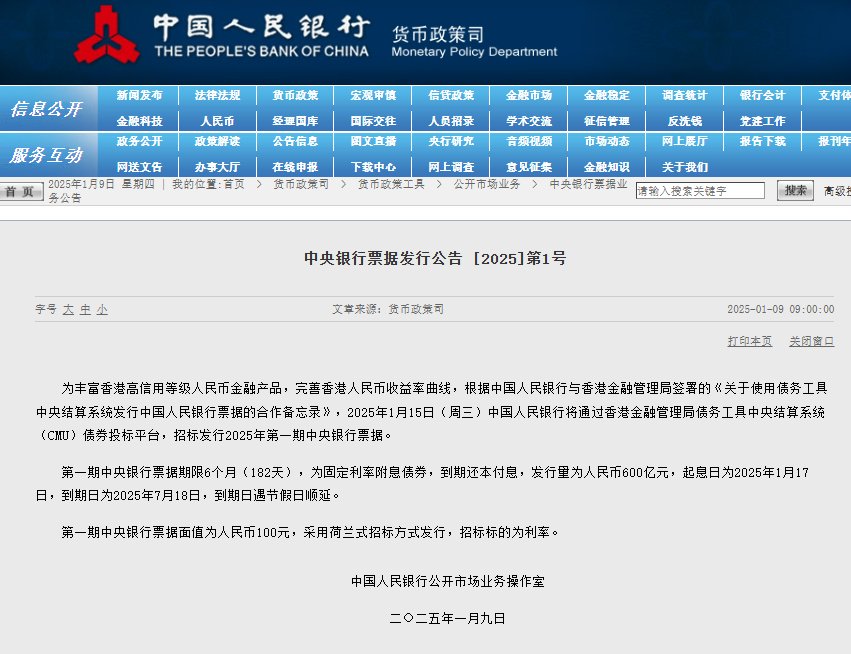Click the 信息公开 section header

point(47,109)
